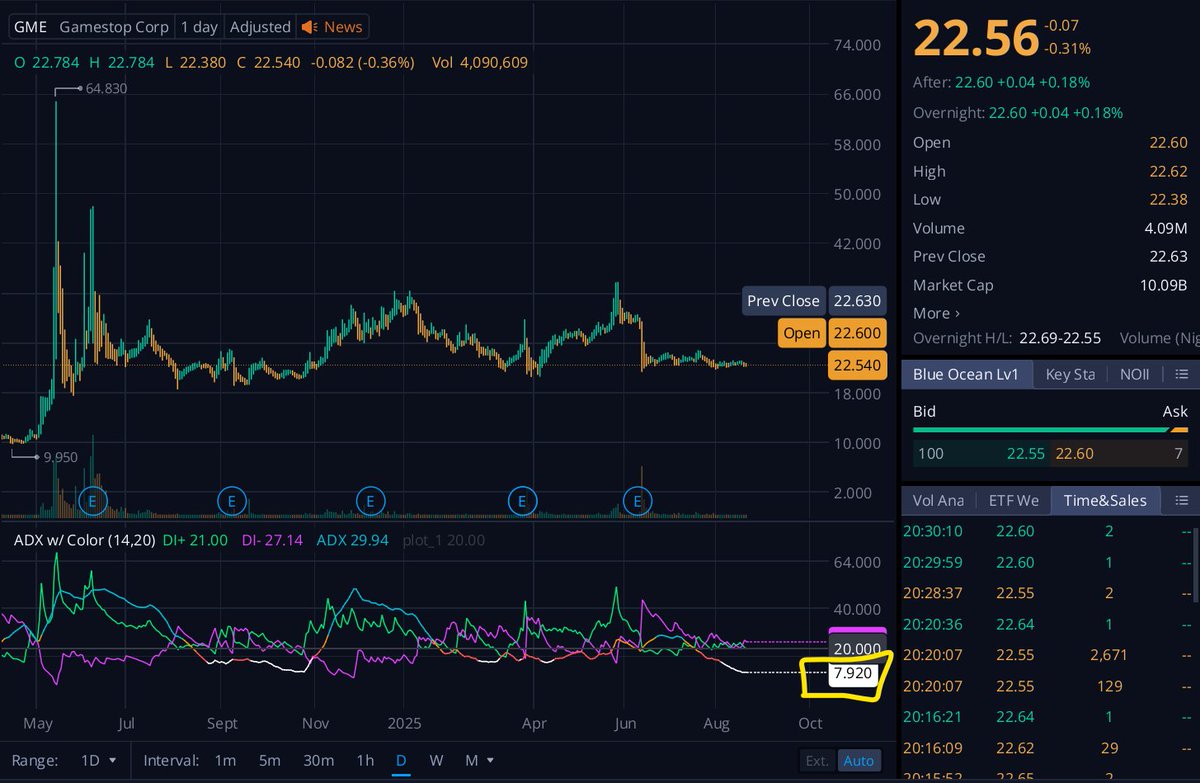Toggle the Auto scale button

pos(858,761)
